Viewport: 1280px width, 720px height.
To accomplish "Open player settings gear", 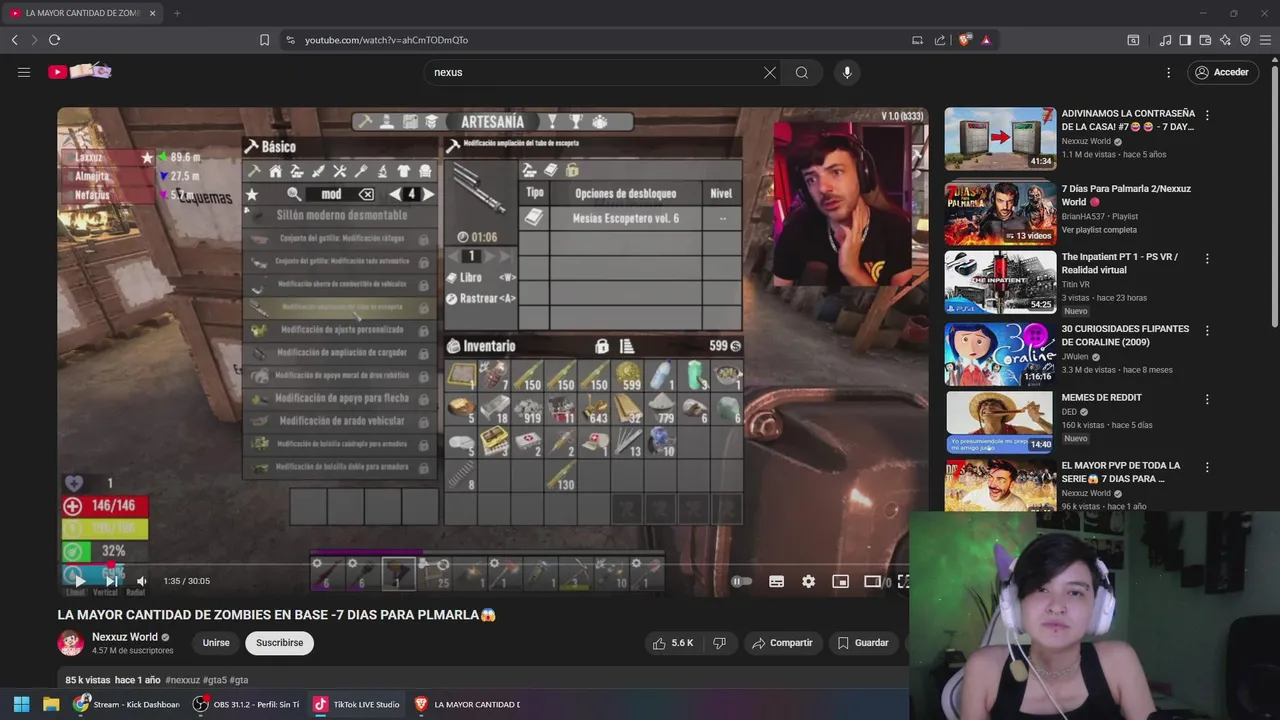I will pyautogui.click(x=808, y=581).
